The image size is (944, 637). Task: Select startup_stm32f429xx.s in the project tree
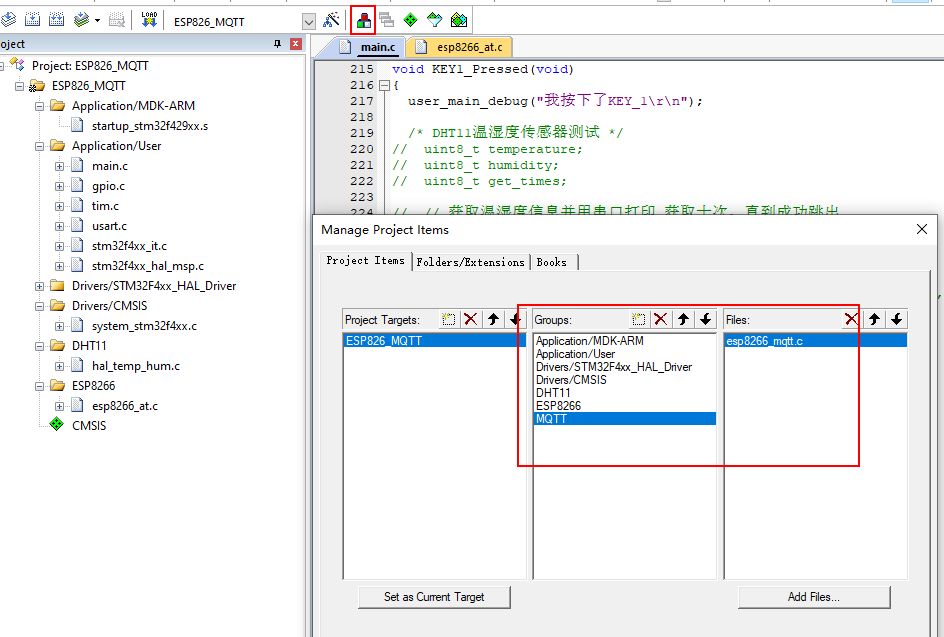[150, 126]
